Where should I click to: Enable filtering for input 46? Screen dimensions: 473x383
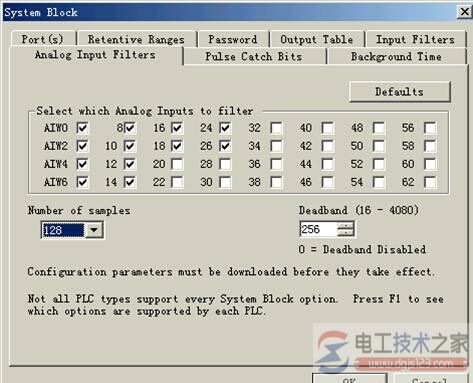328,182
